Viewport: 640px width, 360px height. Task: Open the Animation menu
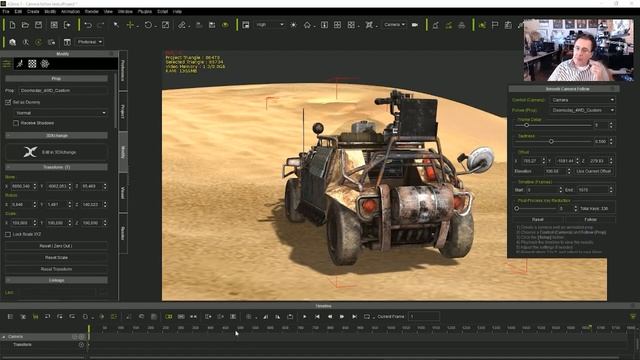70,11
